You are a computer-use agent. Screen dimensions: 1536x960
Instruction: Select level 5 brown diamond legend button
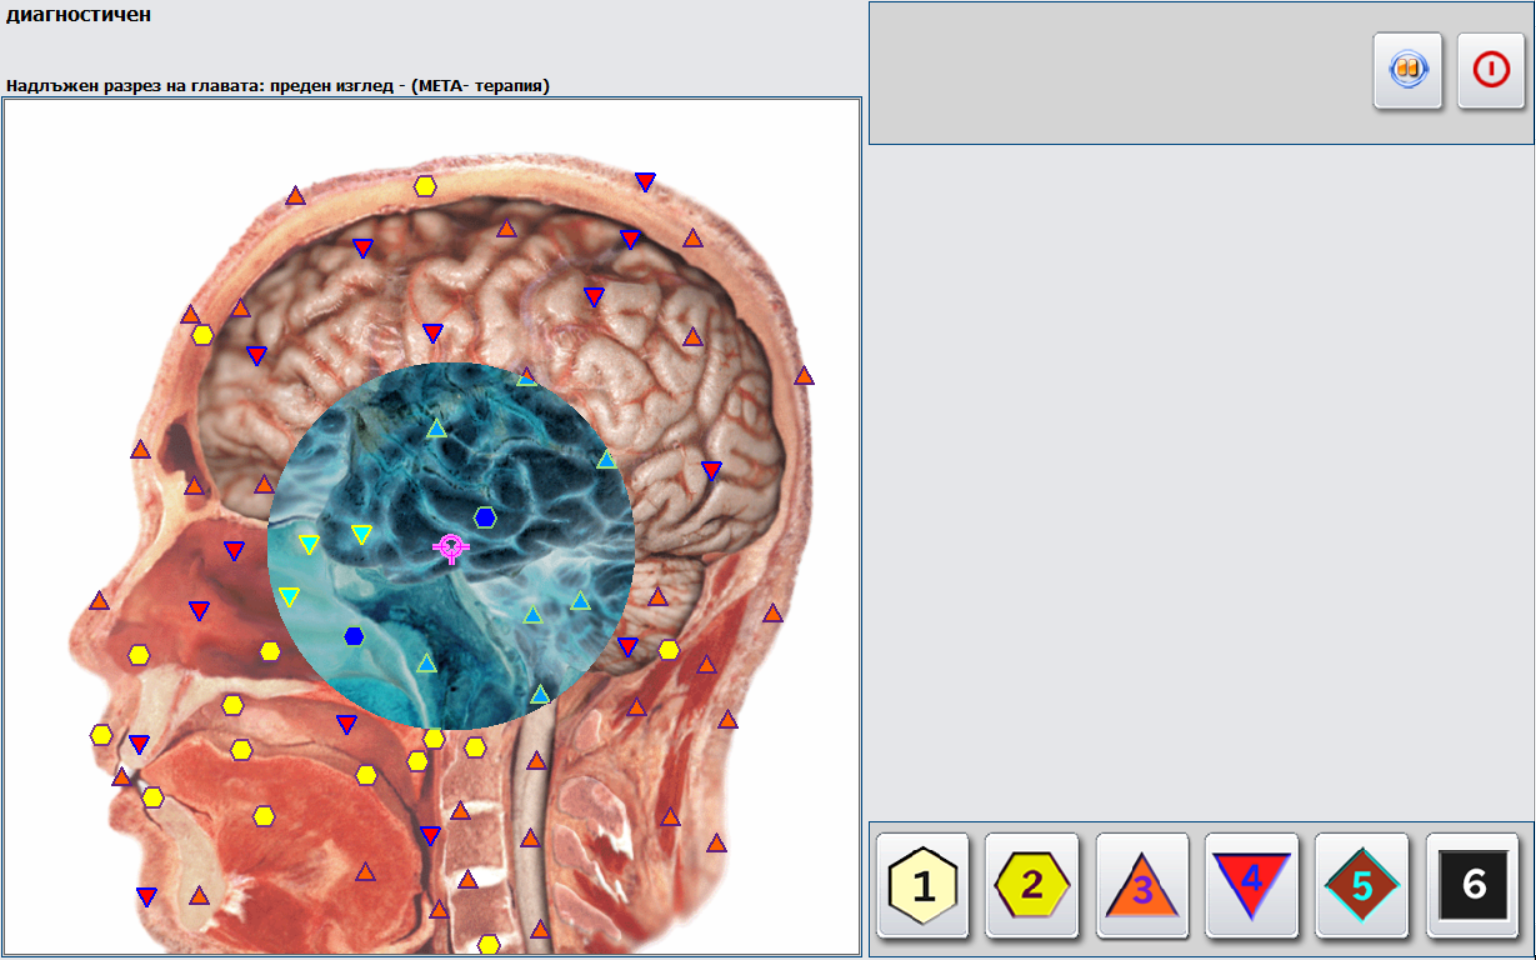(x=1361, y=885)
